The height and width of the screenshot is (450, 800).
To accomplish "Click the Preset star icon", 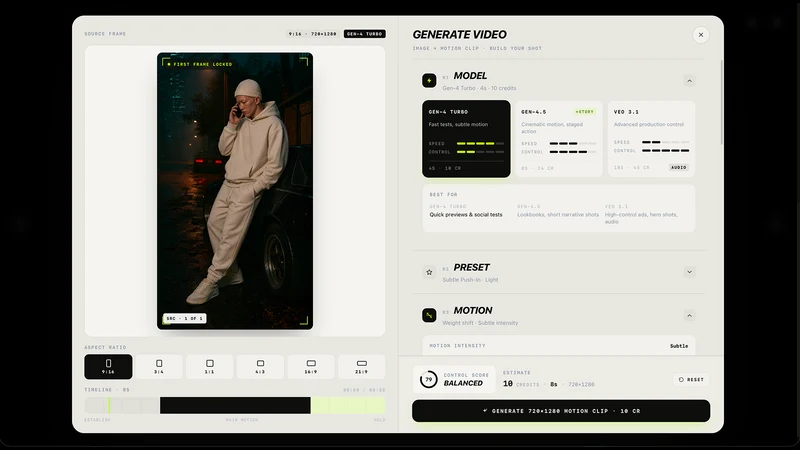I will (x=429, y=272).
